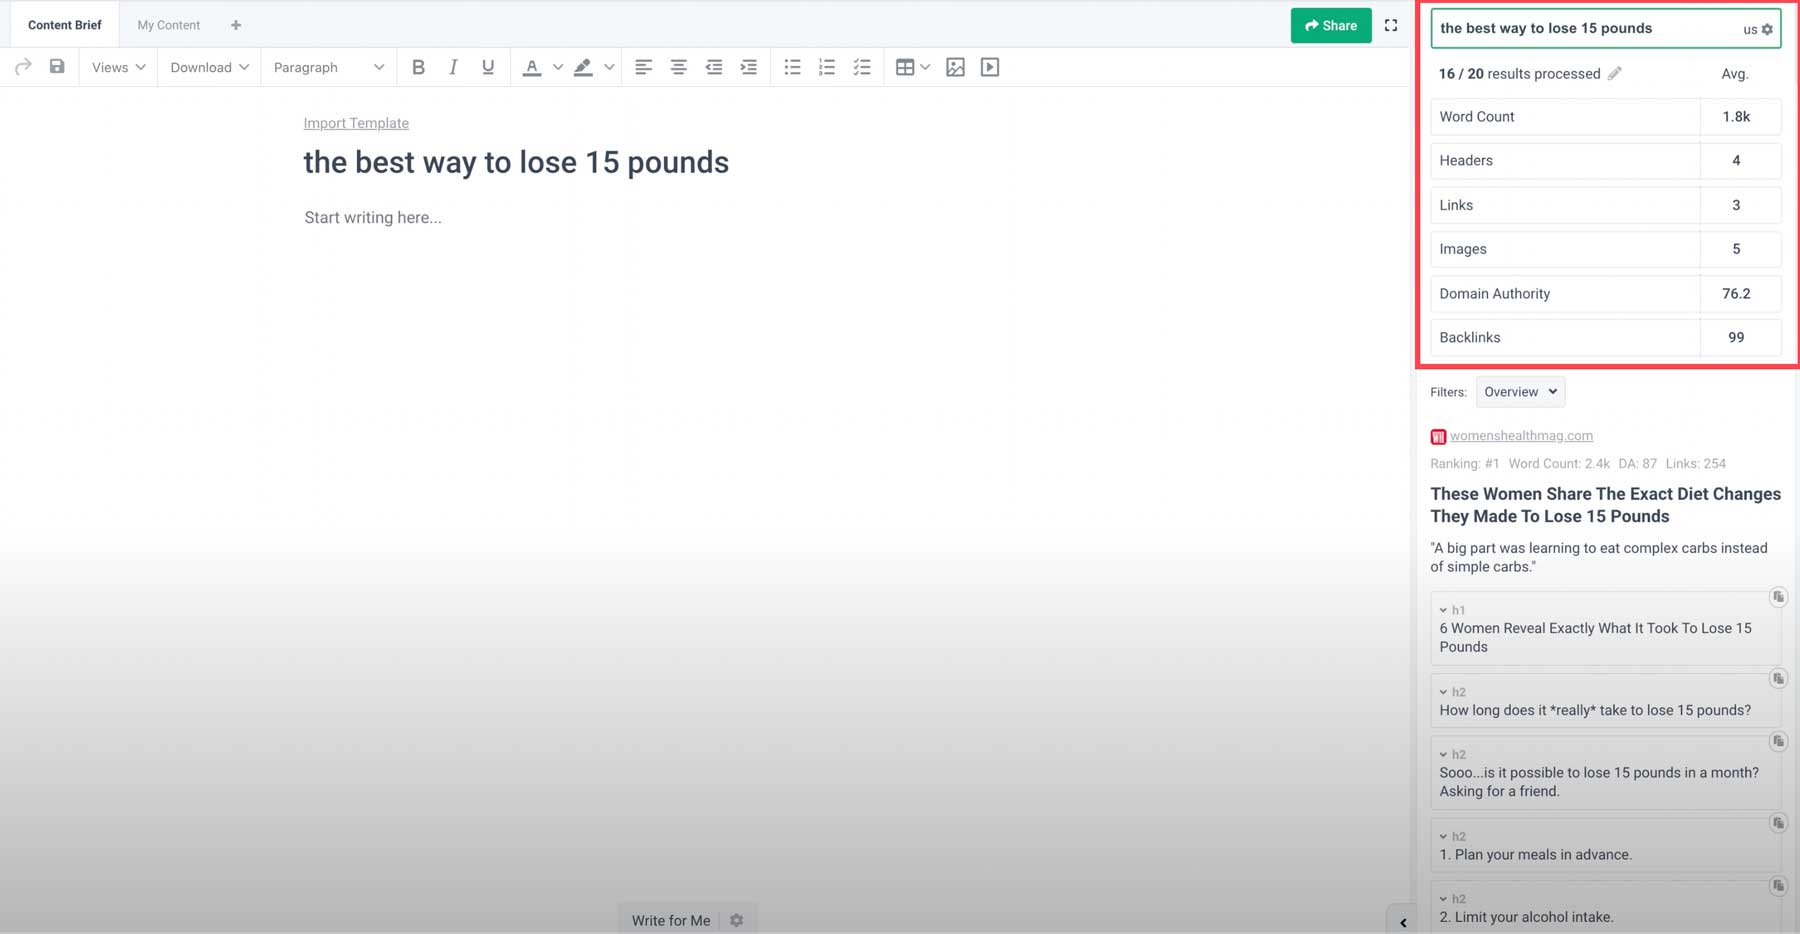
Task: Collapse the 'How long does it really take' h2
Action: 1446,691
